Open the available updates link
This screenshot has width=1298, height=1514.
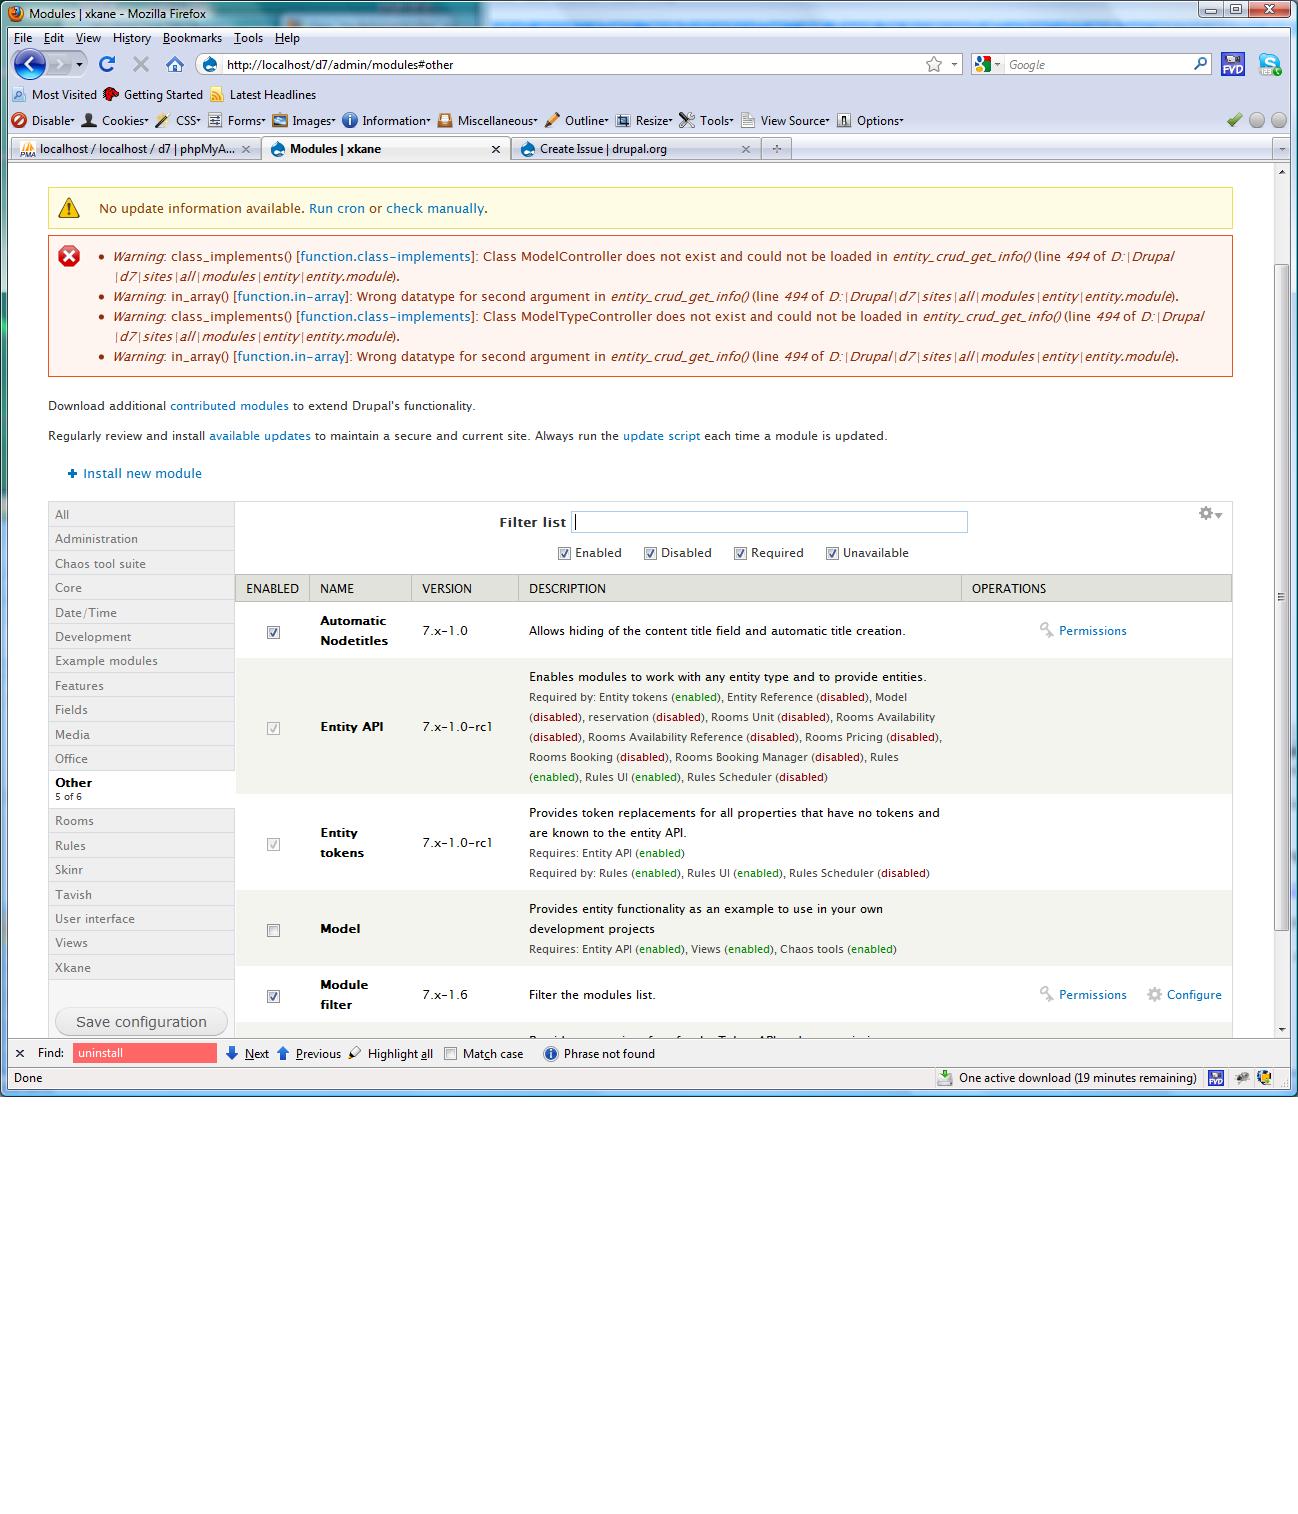point(260,436)
